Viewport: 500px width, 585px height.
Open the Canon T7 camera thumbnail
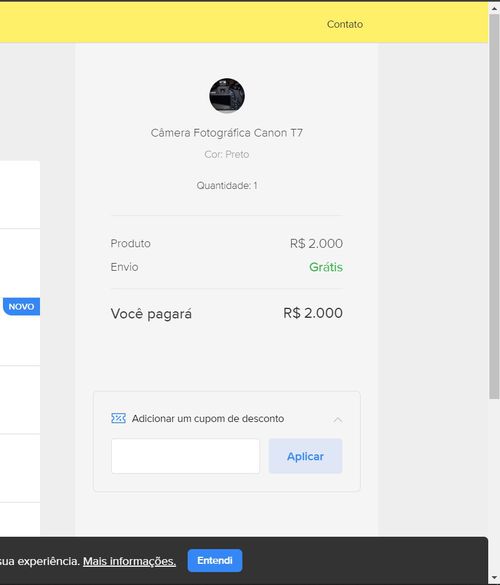point(227,96)
